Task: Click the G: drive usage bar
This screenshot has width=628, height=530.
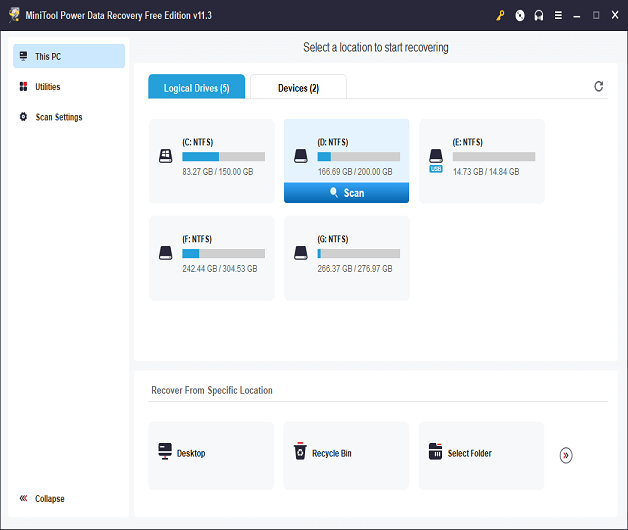Action: (x=358, y=253)
